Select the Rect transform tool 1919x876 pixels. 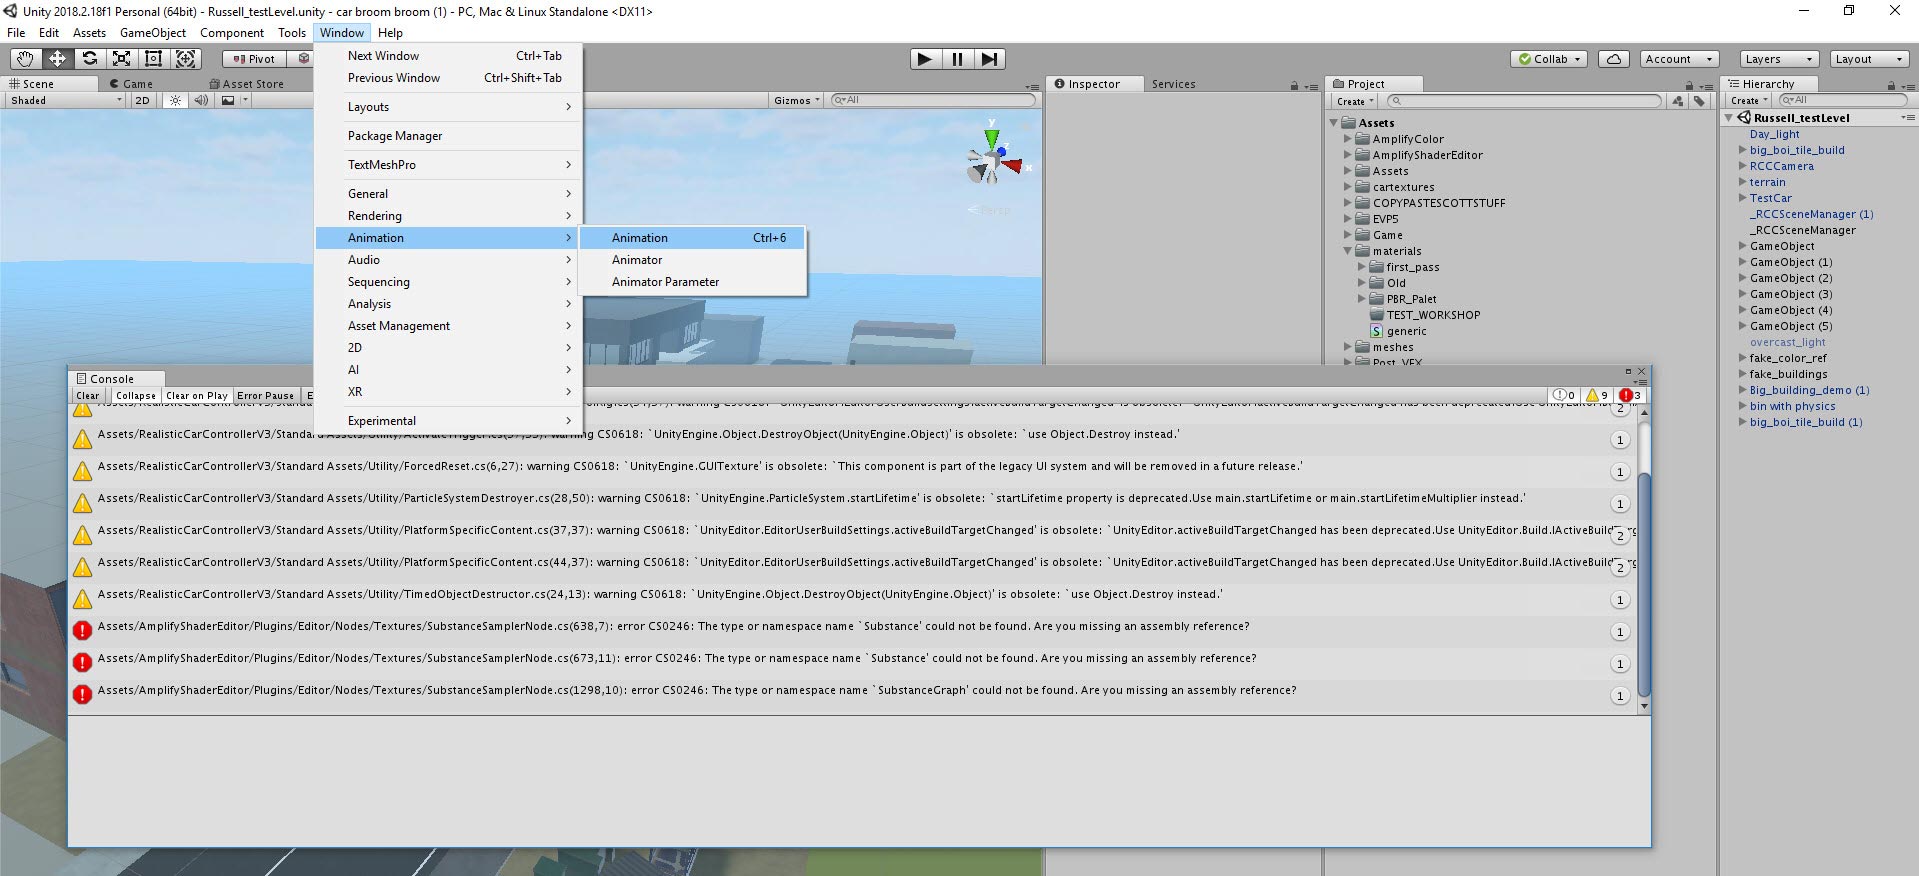153,59
